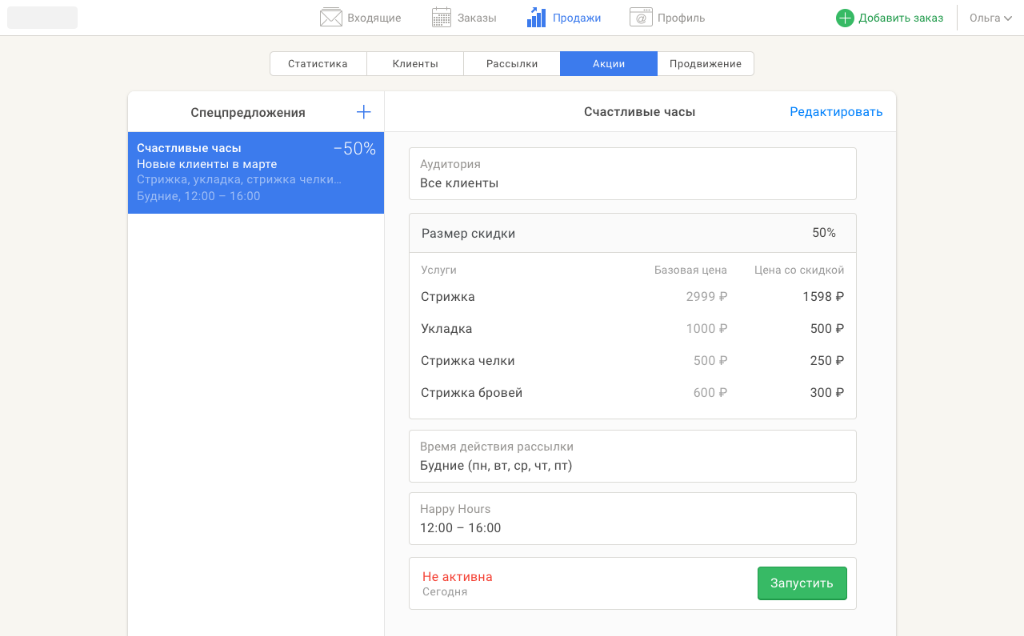Click the Укладка service name
Image resolution: width=1024 pixels, height=636 pixels.
point(446,328)
